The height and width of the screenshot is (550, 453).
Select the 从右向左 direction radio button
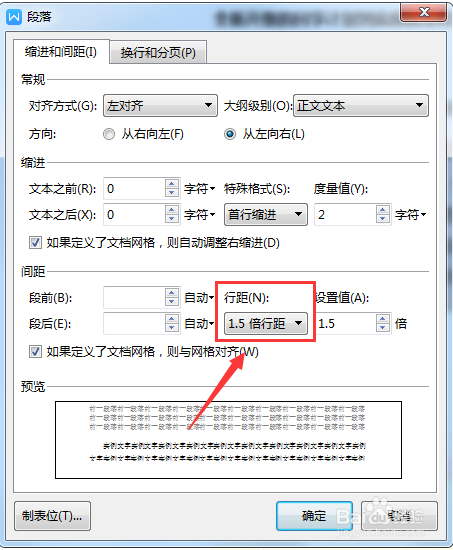tap(109, 134)
